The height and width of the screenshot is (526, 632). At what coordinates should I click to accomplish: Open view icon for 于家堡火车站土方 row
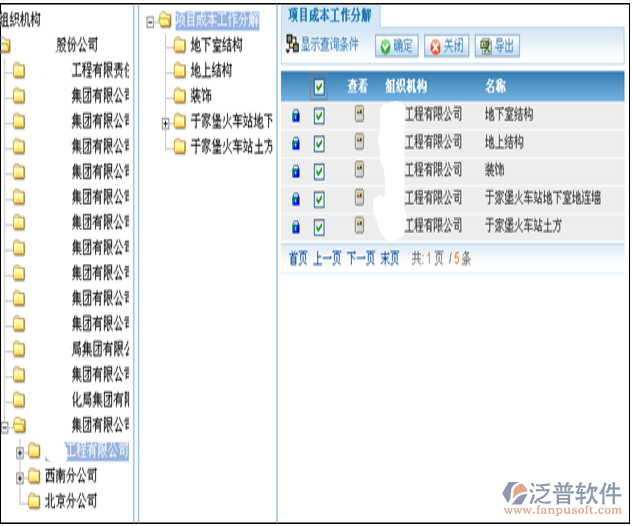click(x=359, y=225)
